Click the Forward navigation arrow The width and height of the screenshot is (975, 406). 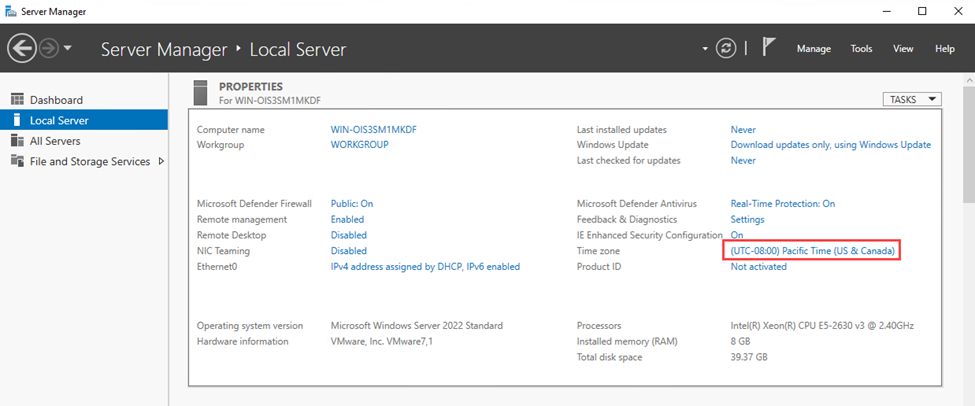[x=49, y=48]
